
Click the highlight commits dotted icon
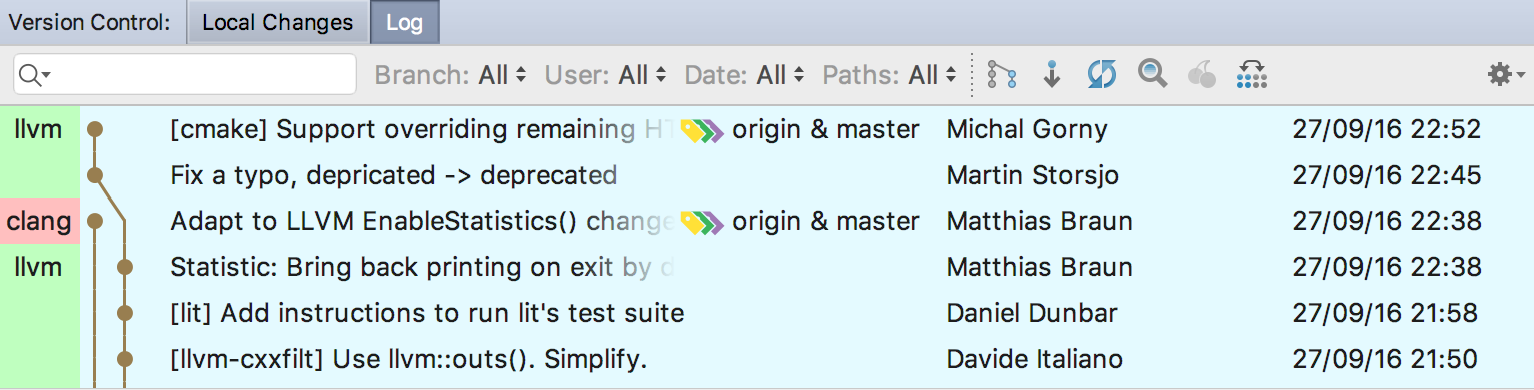[1252, 74]
